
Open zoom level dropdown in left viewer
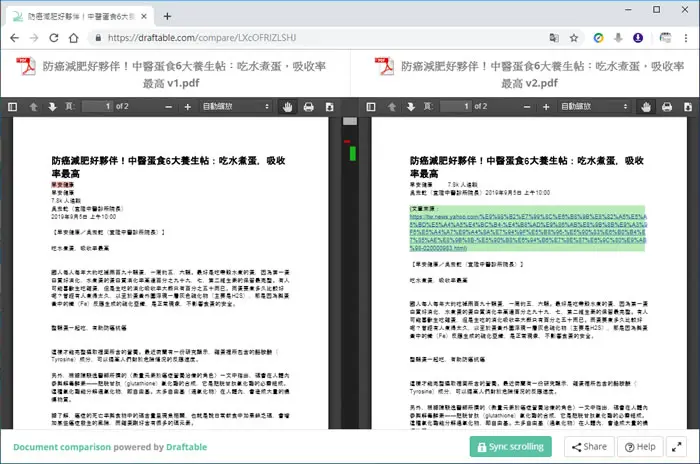pyautogui.click(x=236, y=106)
